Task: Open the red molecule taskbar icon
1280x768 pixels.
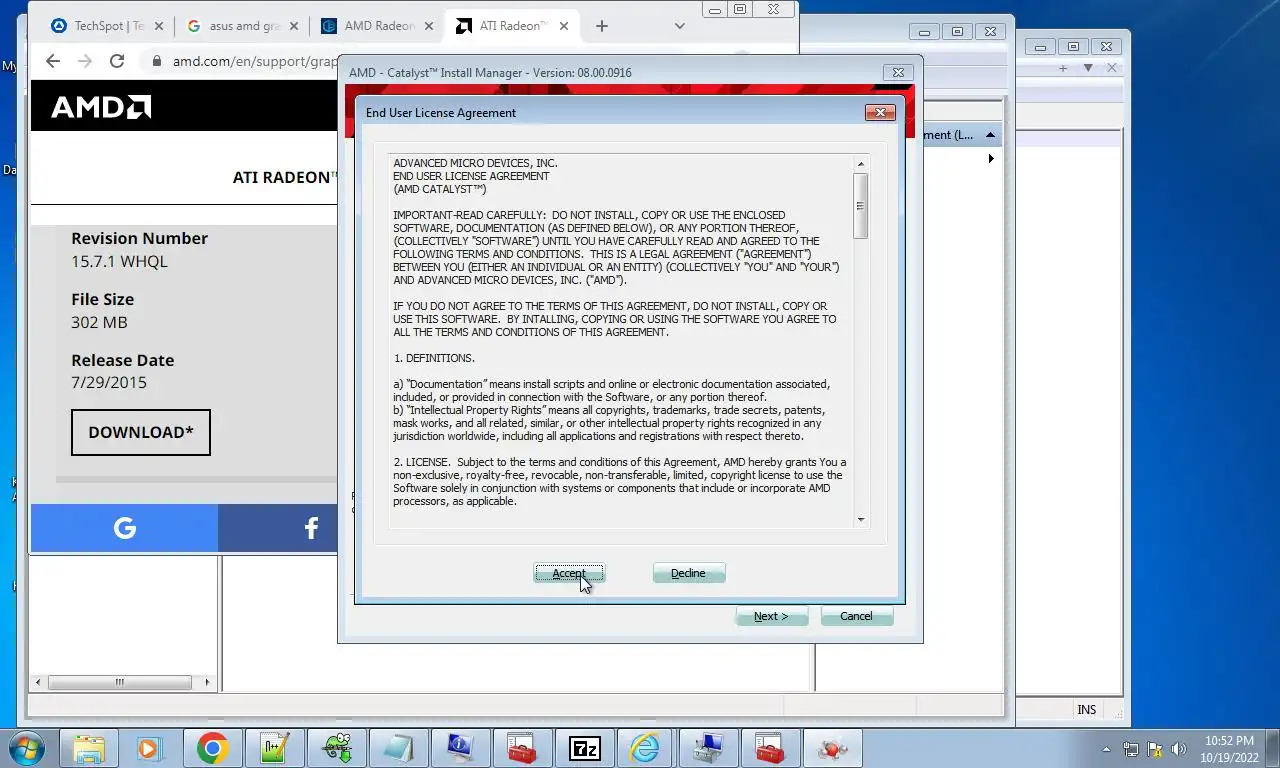Action: tap(831, 748)
